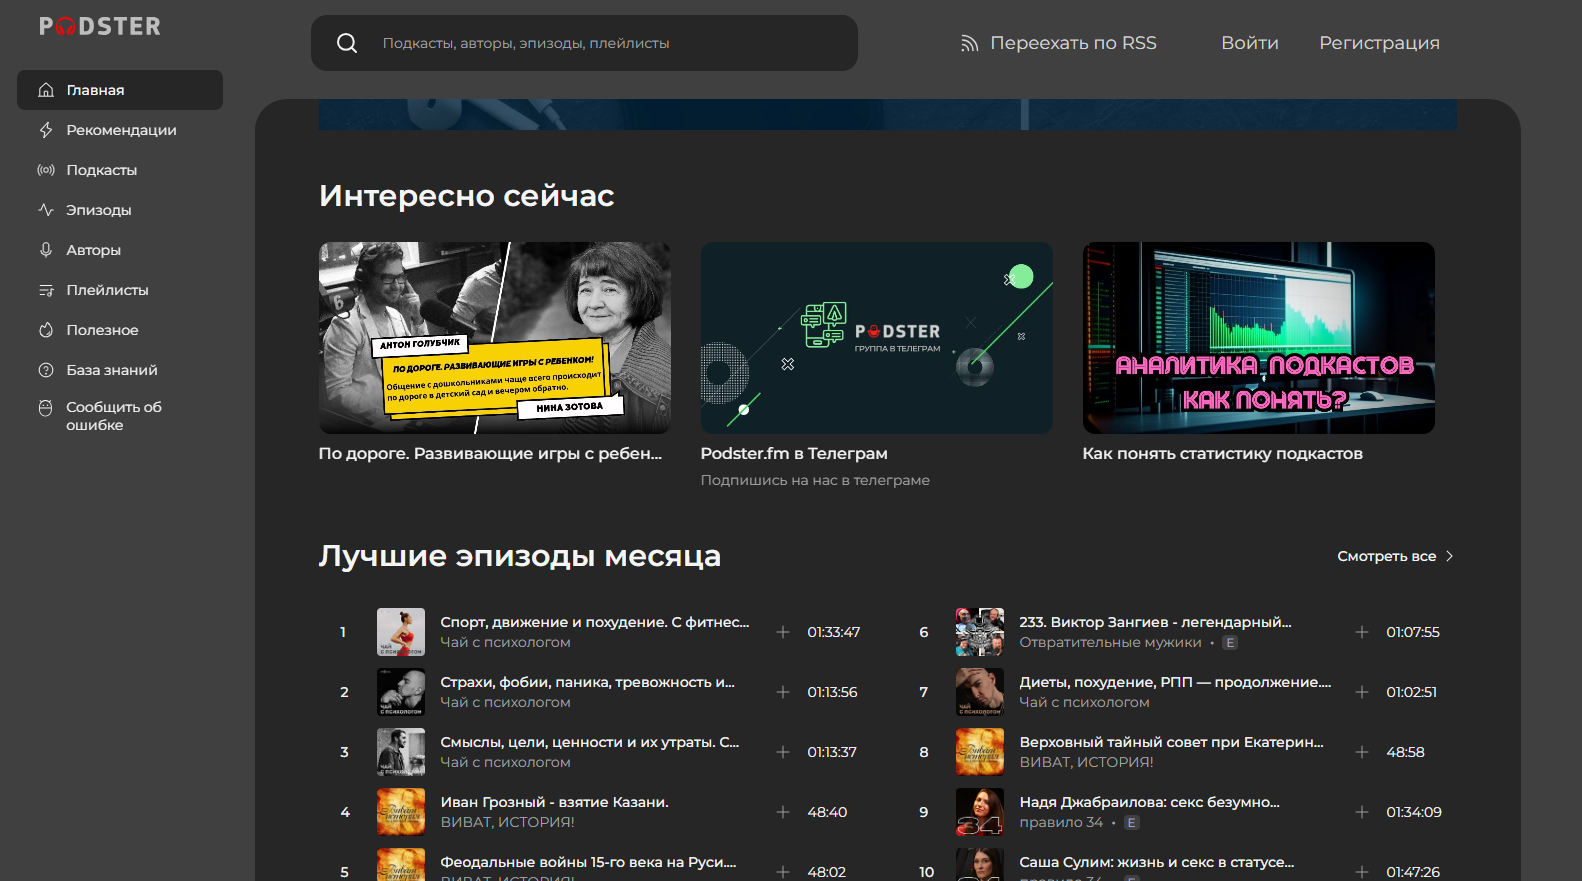Click the Смотреть все chevron arrow
Viewport: 1582px width, 881px height.
click(x=1449, y=556)
